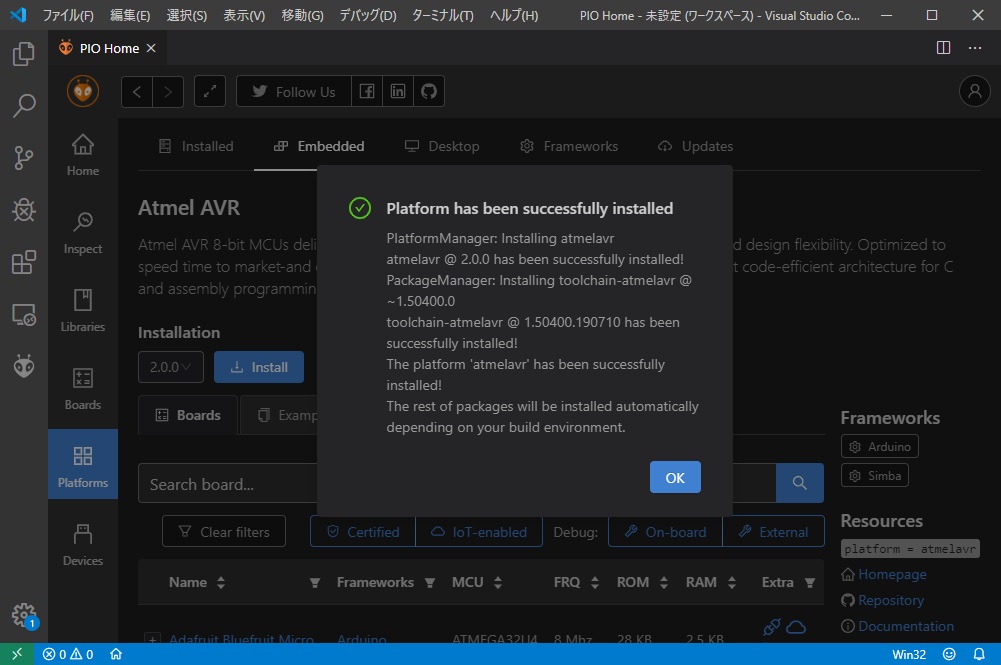1001x665 pixels.
Task: Open the Extra column filter funnel
Action: coord(809,583)
